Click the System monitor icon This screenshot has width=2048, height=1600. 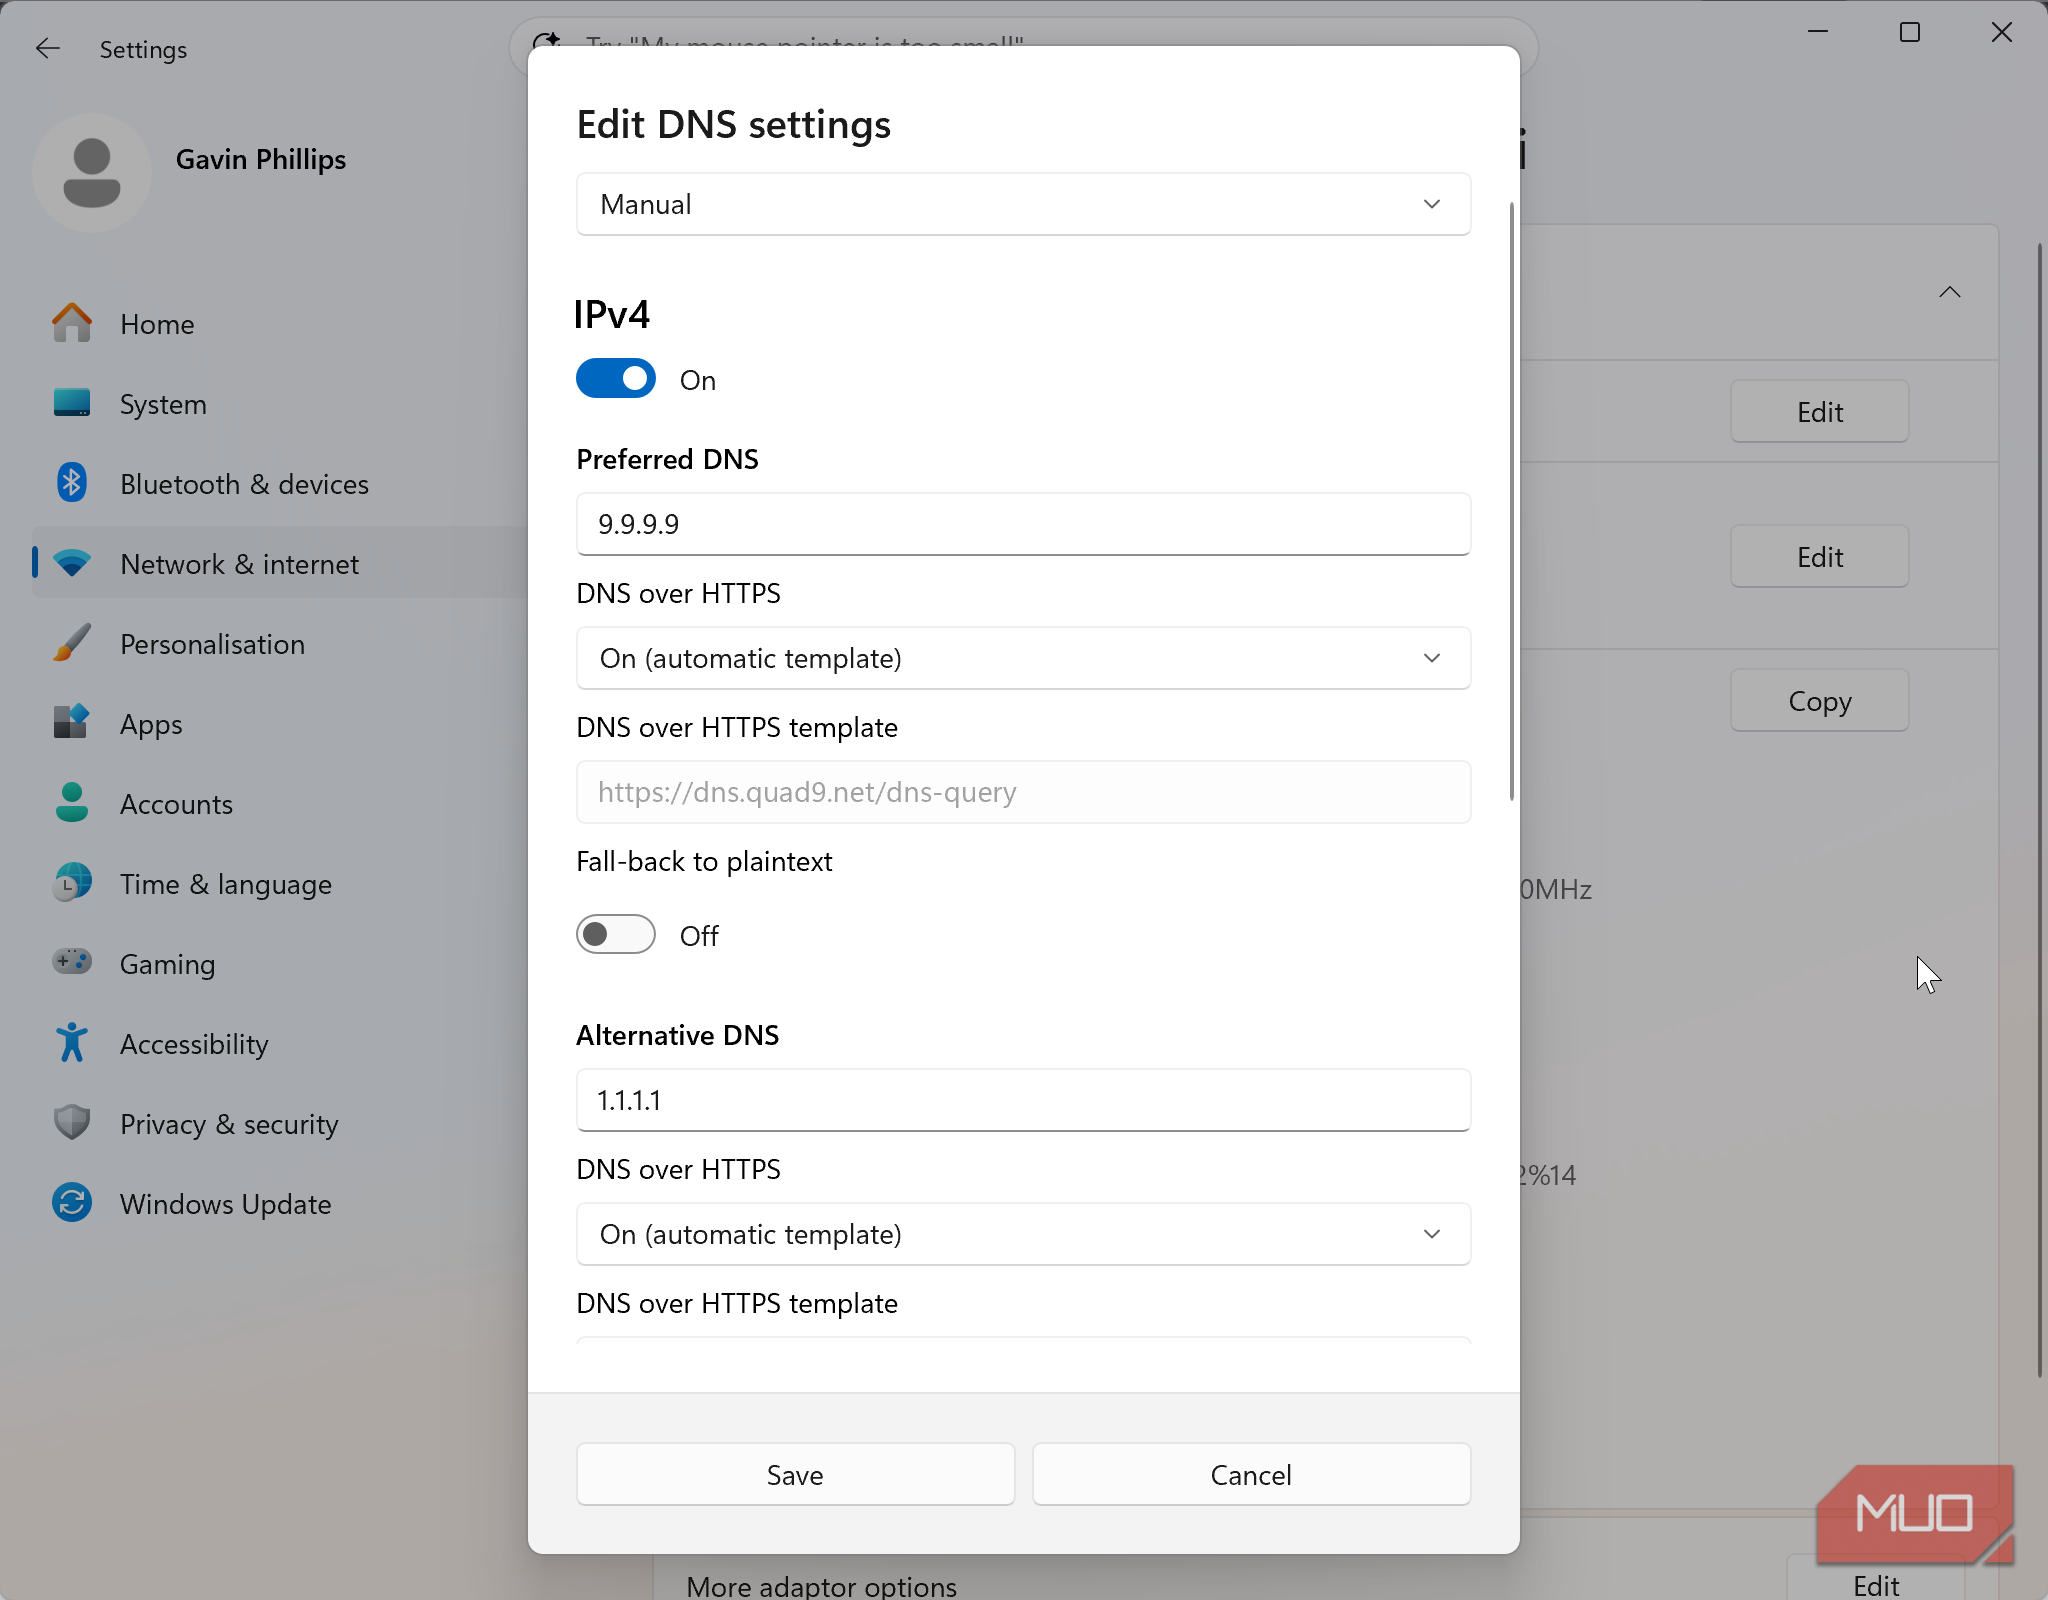point(71,404)
